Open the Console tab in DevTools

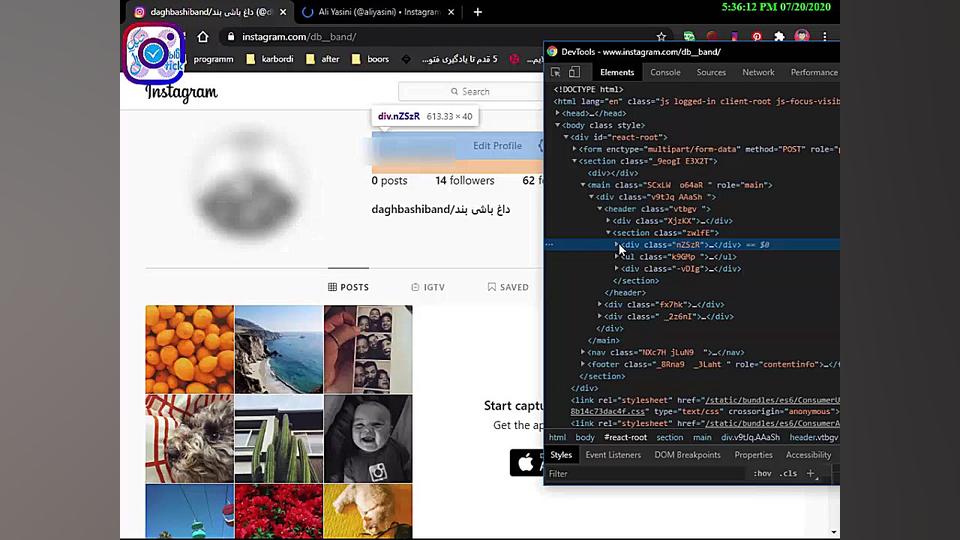pyautogui.click(x=666, y=72)
